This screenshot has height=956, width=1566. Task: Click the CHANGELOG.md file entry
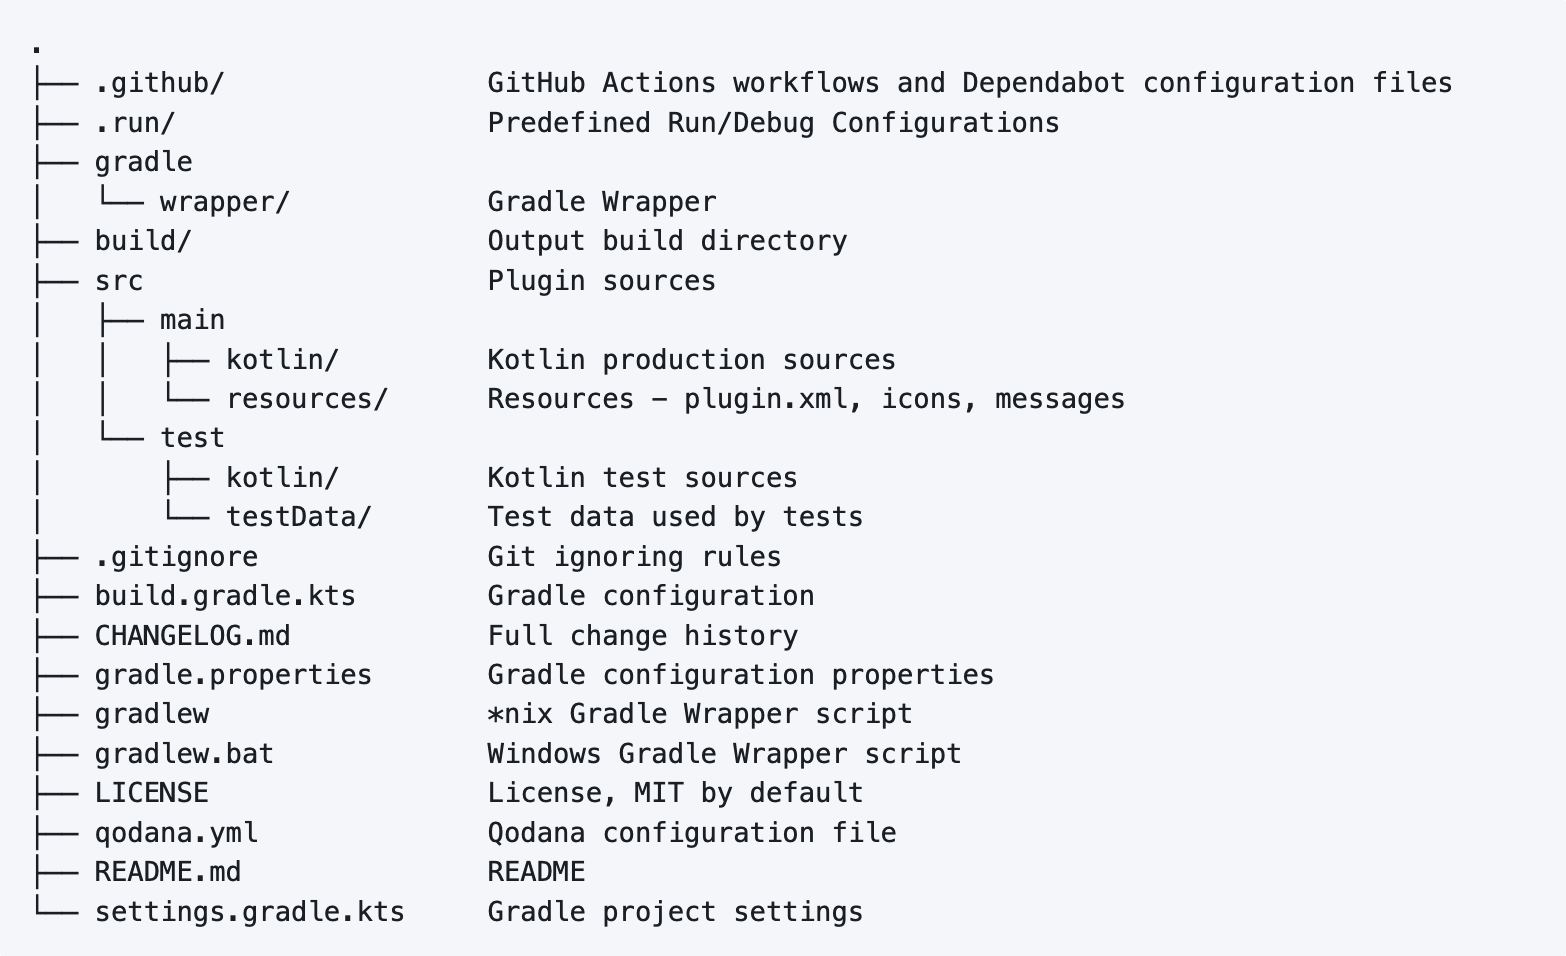point(192,636)
